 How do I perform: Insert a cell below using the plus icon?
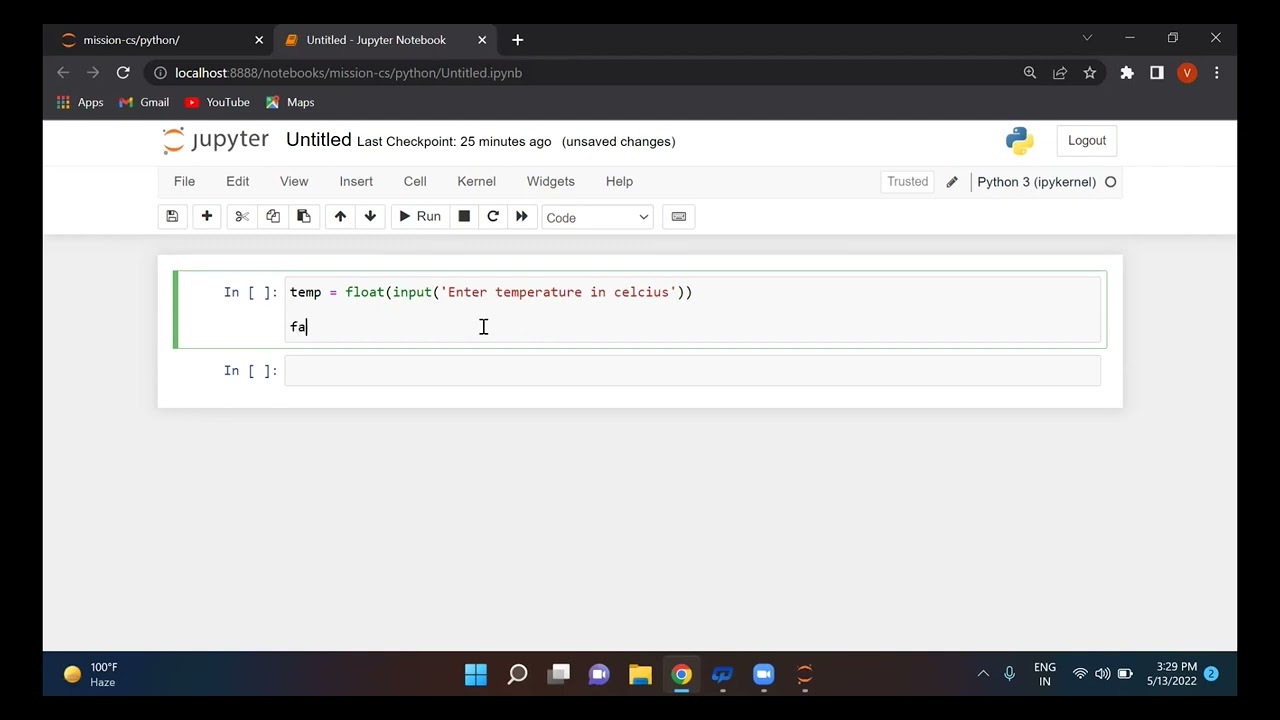(207, 217)
